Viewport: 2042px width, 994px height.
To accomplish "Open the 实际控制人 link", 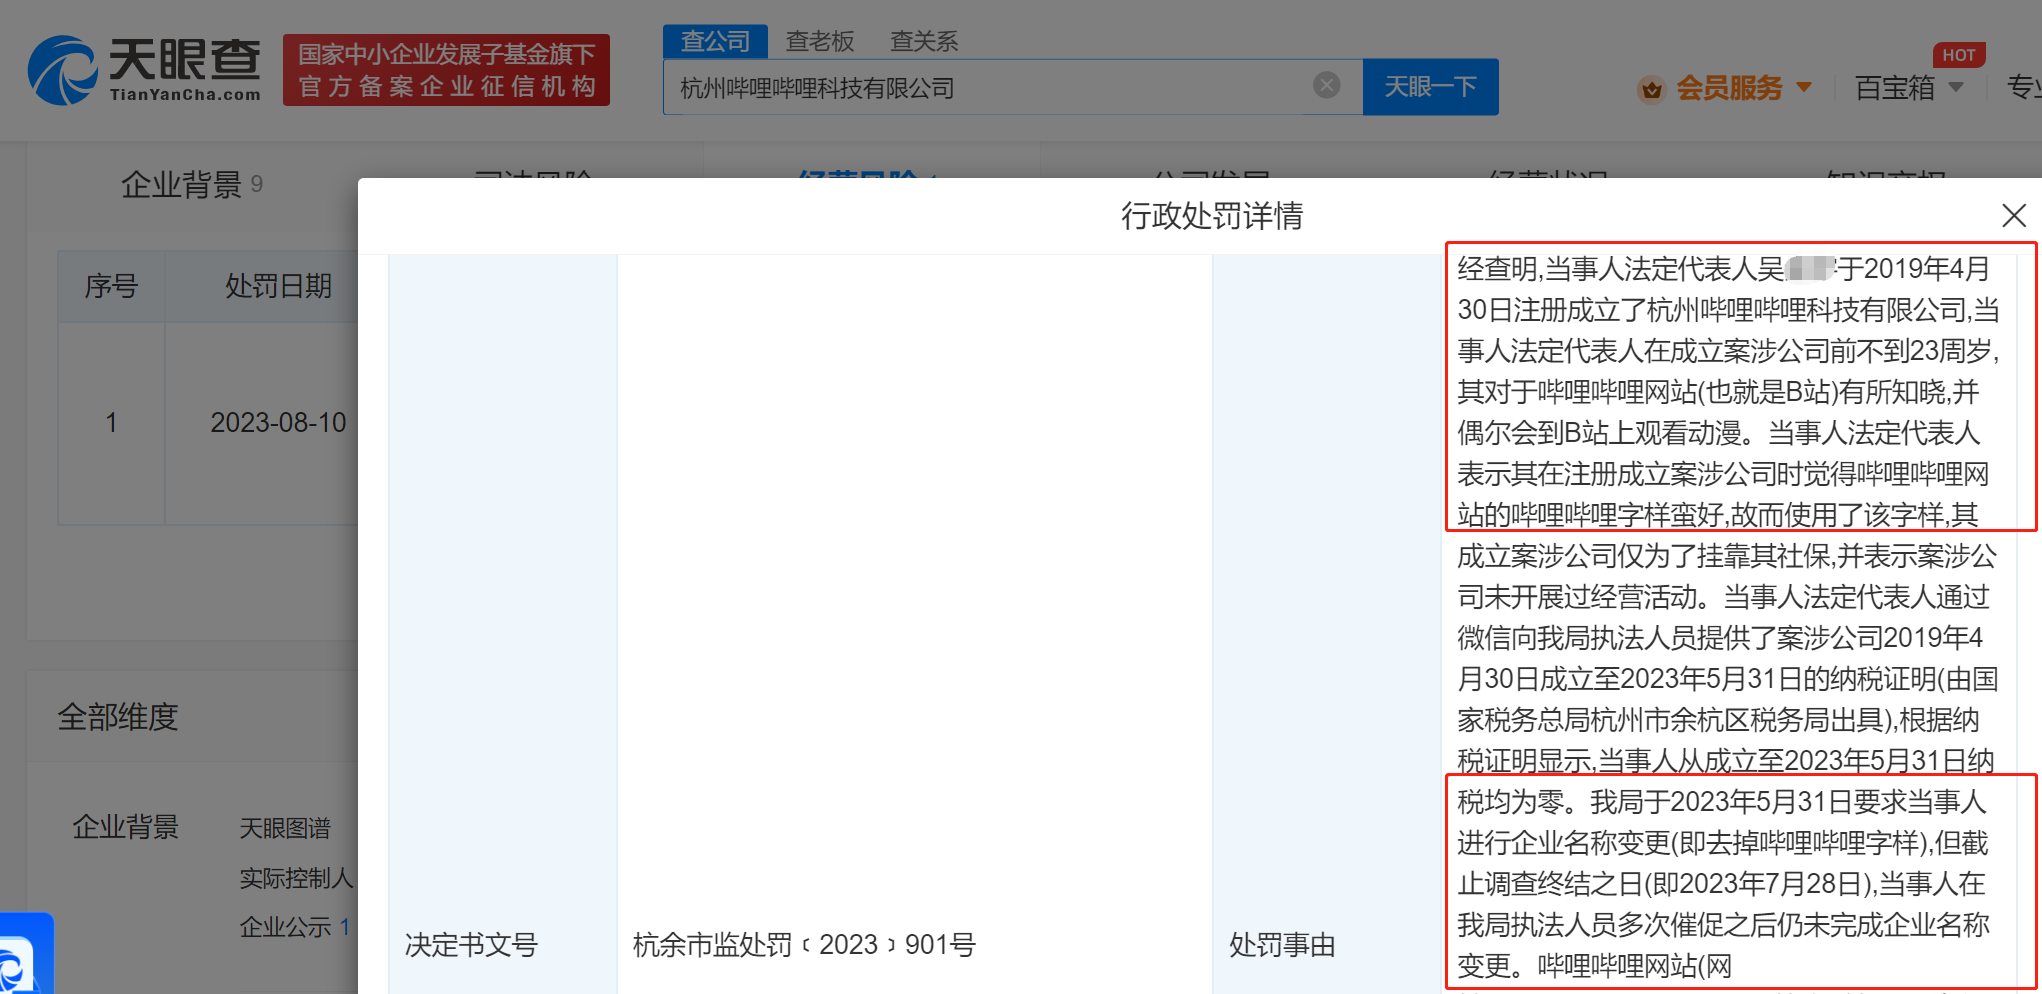I will pos(296,878).
